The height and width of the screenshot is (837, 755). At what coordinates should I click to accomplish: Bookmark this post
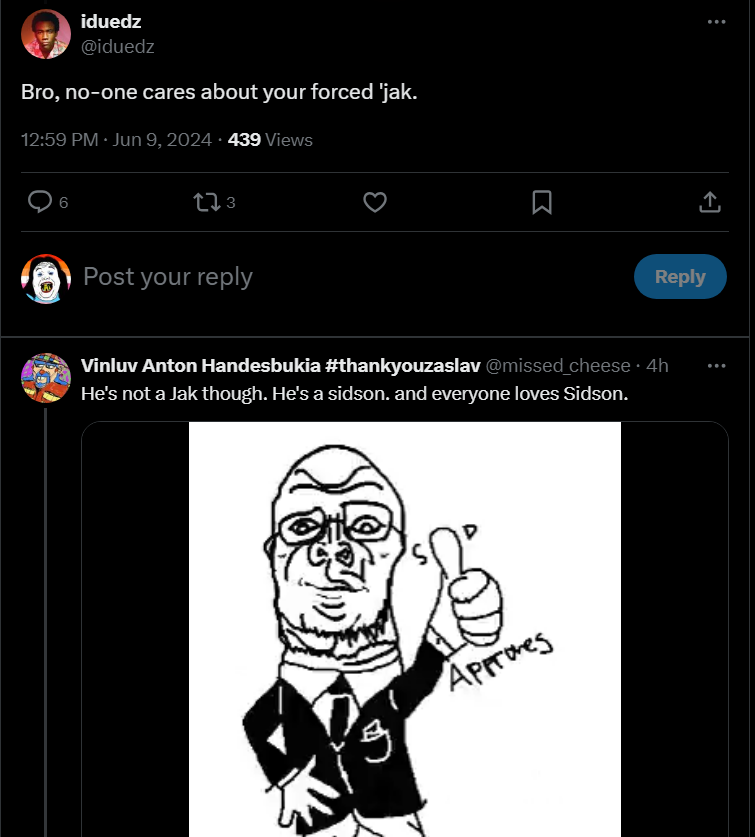541,202
